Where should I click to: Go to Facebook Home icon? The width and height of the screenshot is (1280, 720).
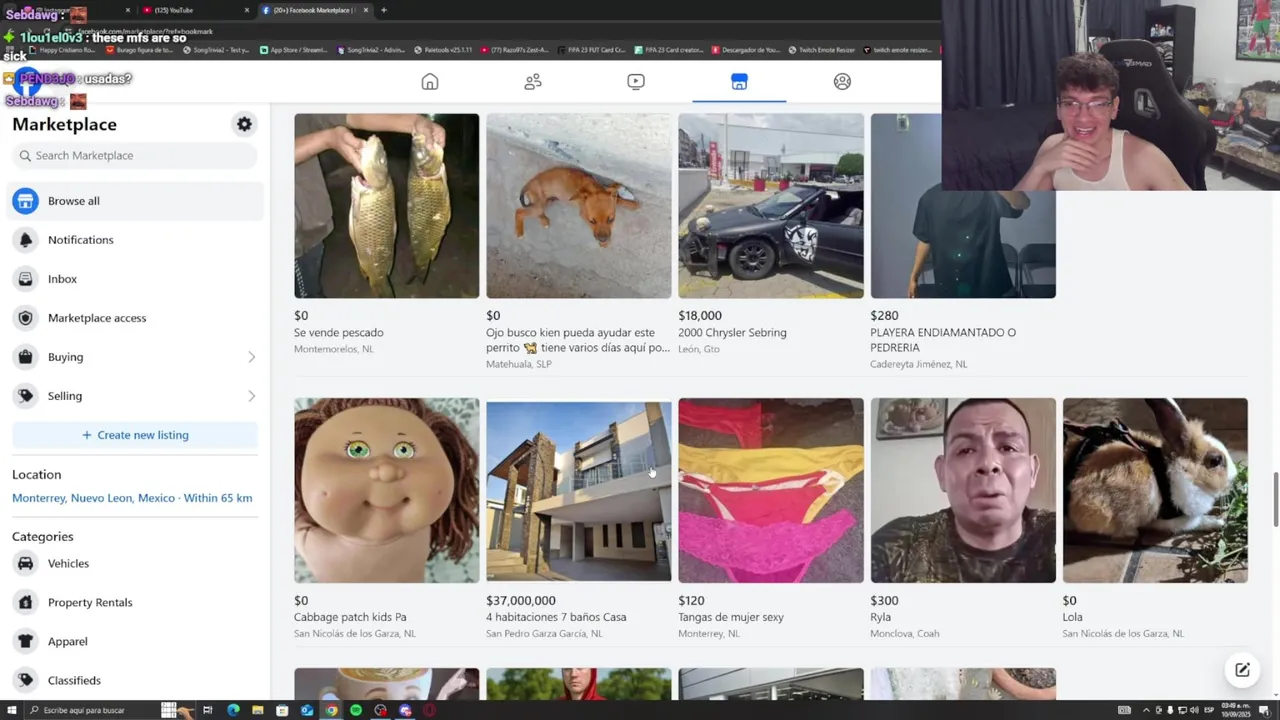(430, 82)
